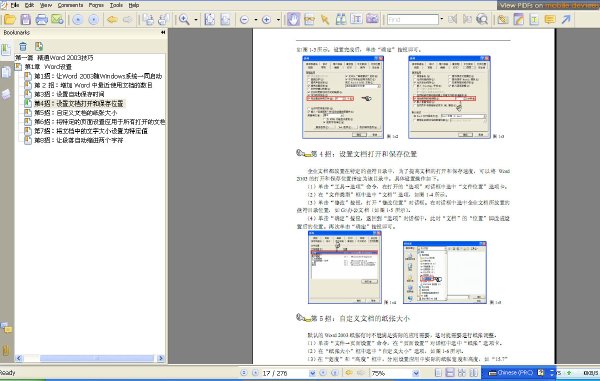600x381 pixels.
Task: Add a new bookmark using the bookmark-page icon
Action: (x=39, y=47)
